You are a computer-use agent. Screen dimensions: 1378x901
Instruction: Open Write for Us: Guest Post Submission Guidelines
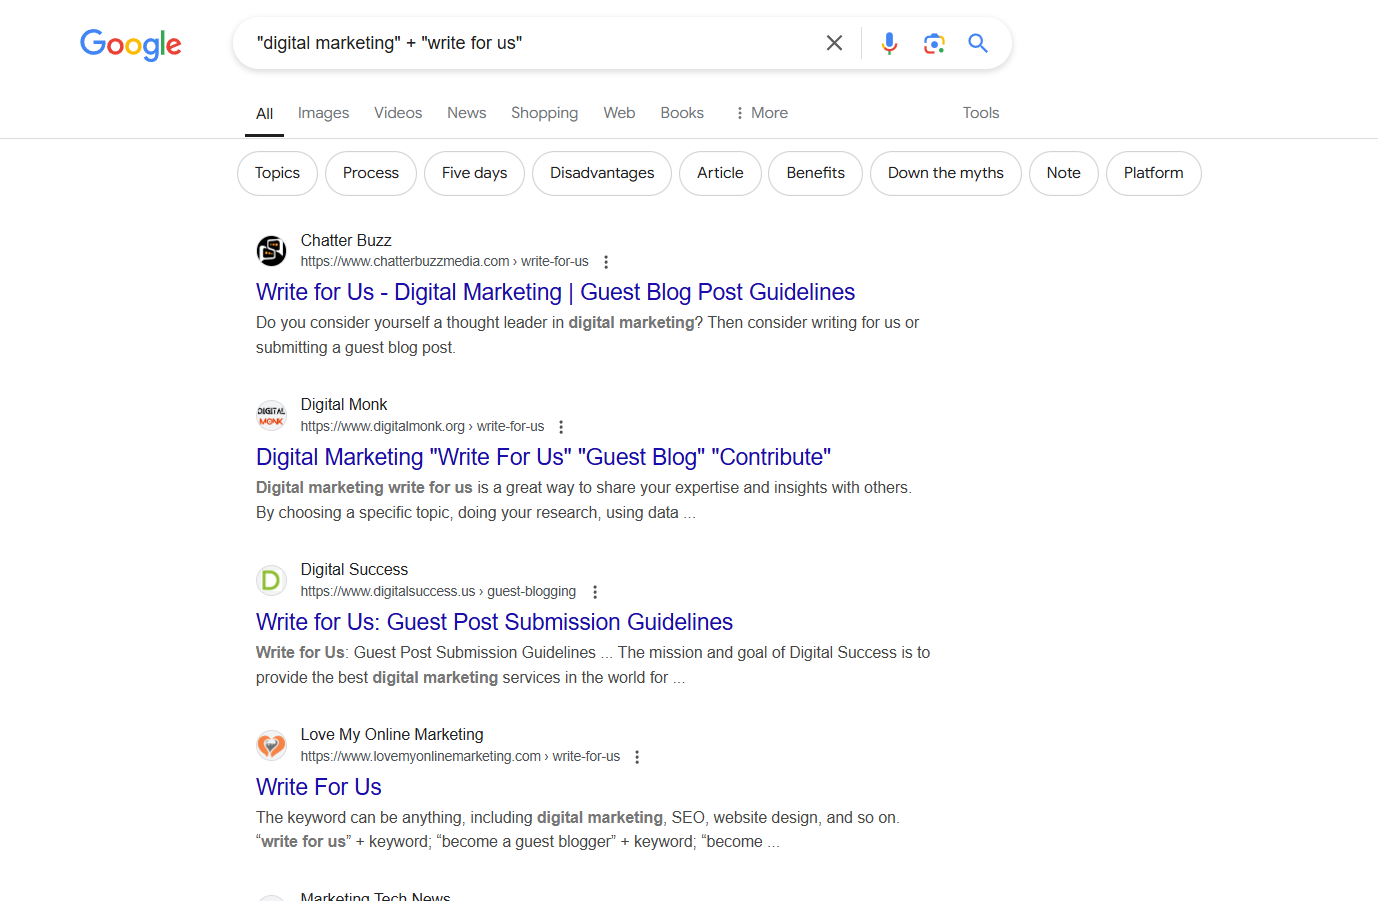click(x=494, y=622)
